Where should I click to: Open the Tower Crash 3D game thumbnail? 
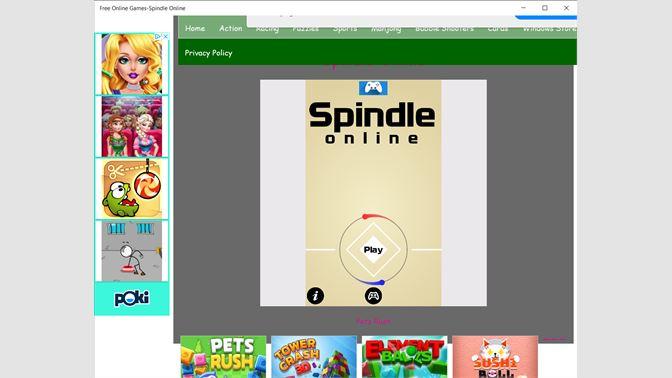pyautogui.click(x=314, y=357)
